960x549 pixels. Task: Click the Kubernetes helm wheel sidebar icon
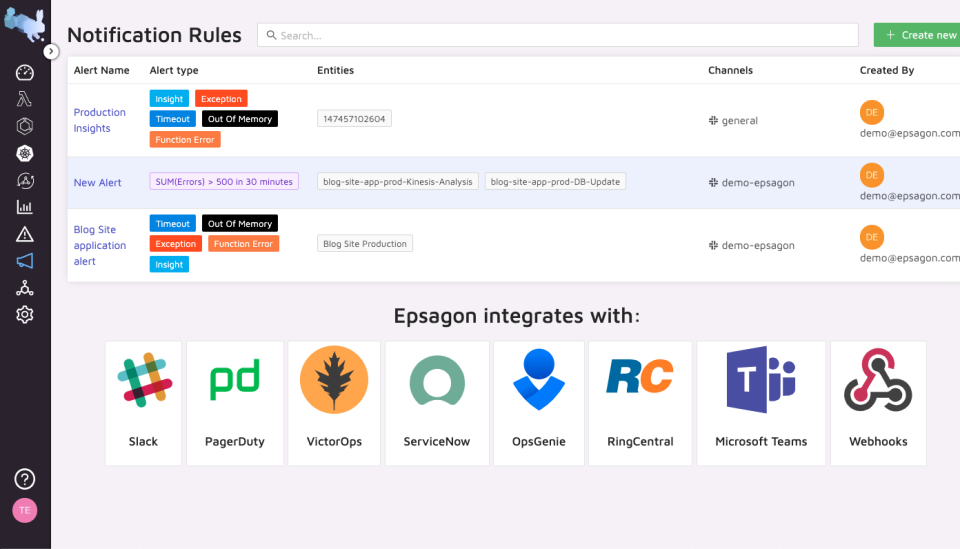tap(25, 153)
